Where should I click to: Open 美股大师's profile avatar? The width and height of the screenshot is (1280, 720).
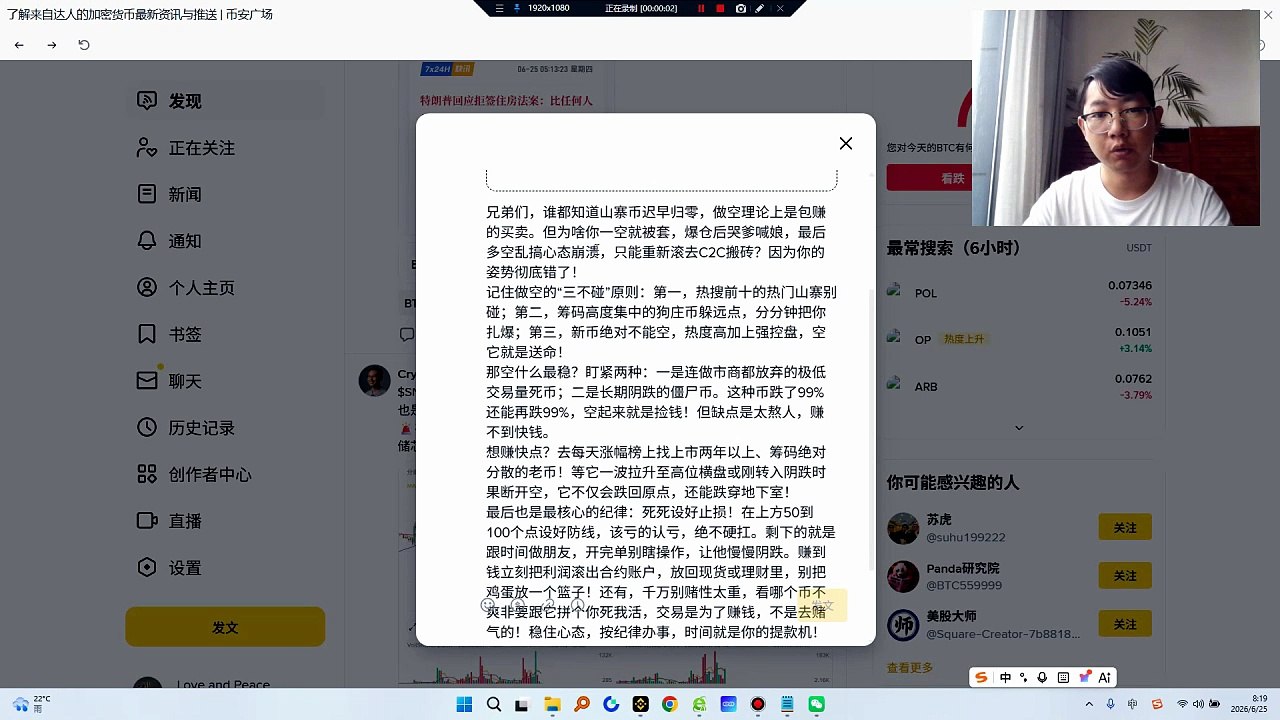click(903, 625)
